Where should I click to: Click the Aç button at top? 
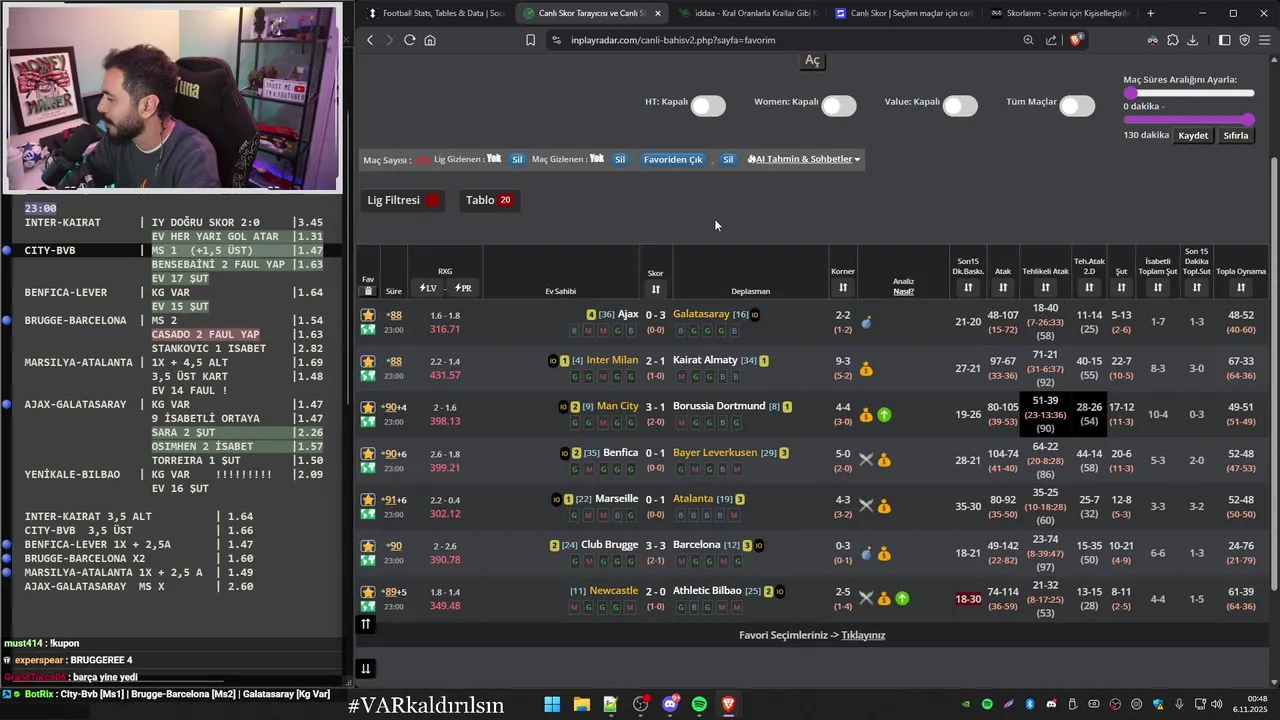click(x=812, y=60)
